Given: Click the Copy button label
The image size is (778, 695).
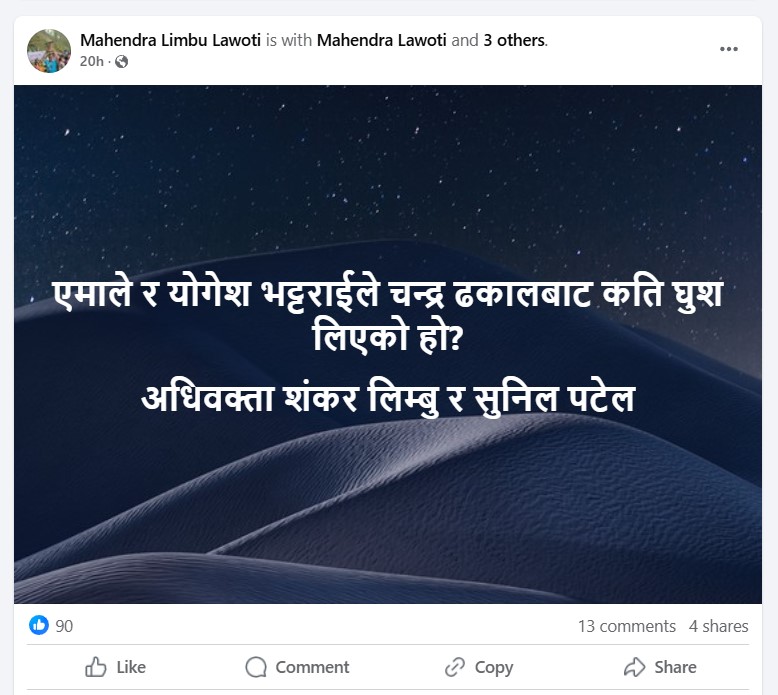Looking at the screenshot, I should [494, 668].
